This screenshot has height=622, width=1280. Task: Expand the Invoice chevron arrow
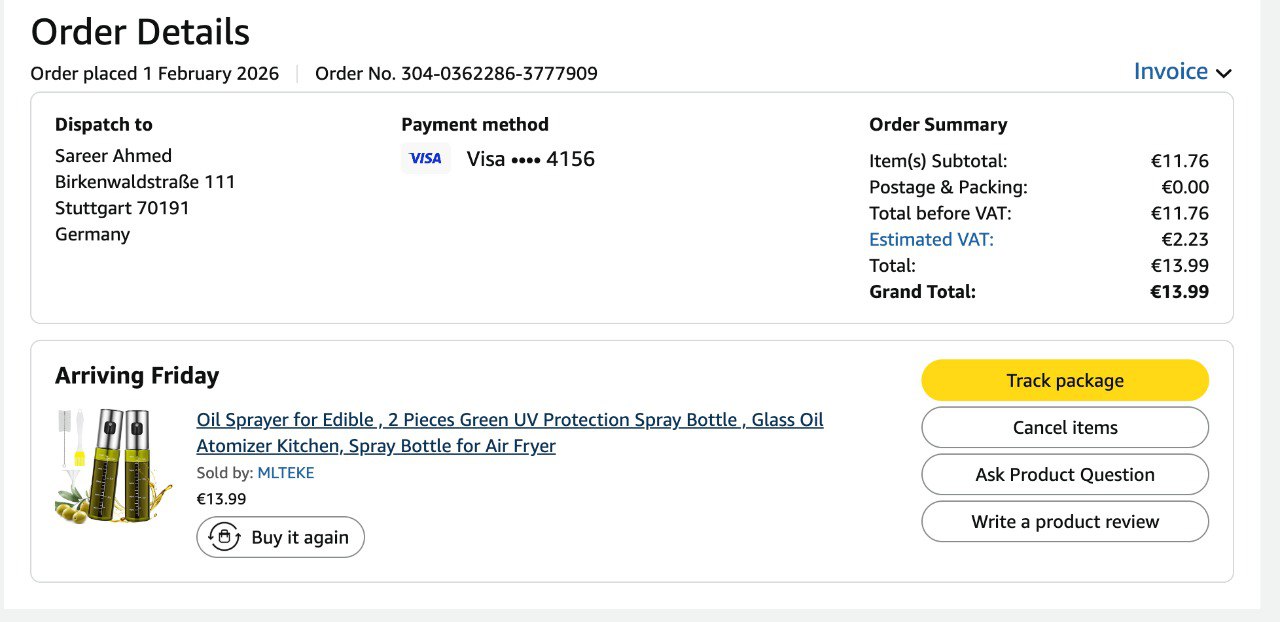(1224, 73)
